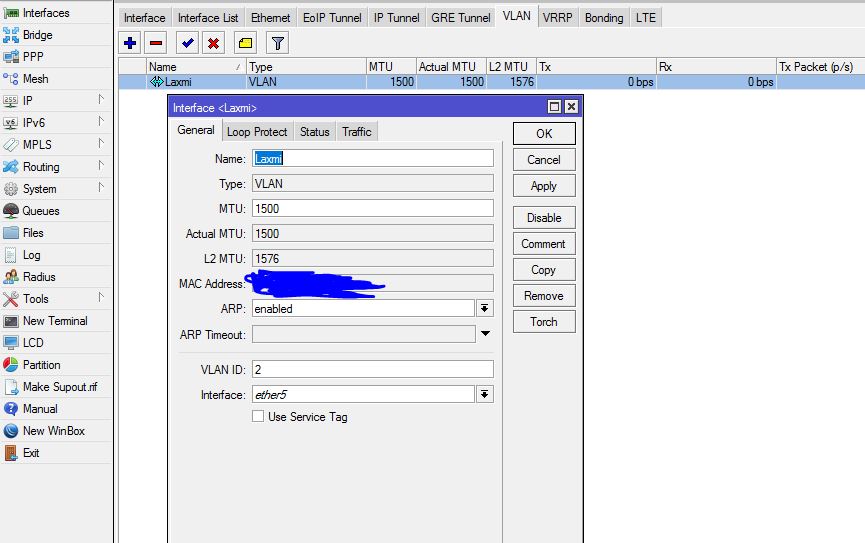This screenshot has height=543, width=865.
Task: Expand the IP submenu arrow
Action: coord(101,99)
